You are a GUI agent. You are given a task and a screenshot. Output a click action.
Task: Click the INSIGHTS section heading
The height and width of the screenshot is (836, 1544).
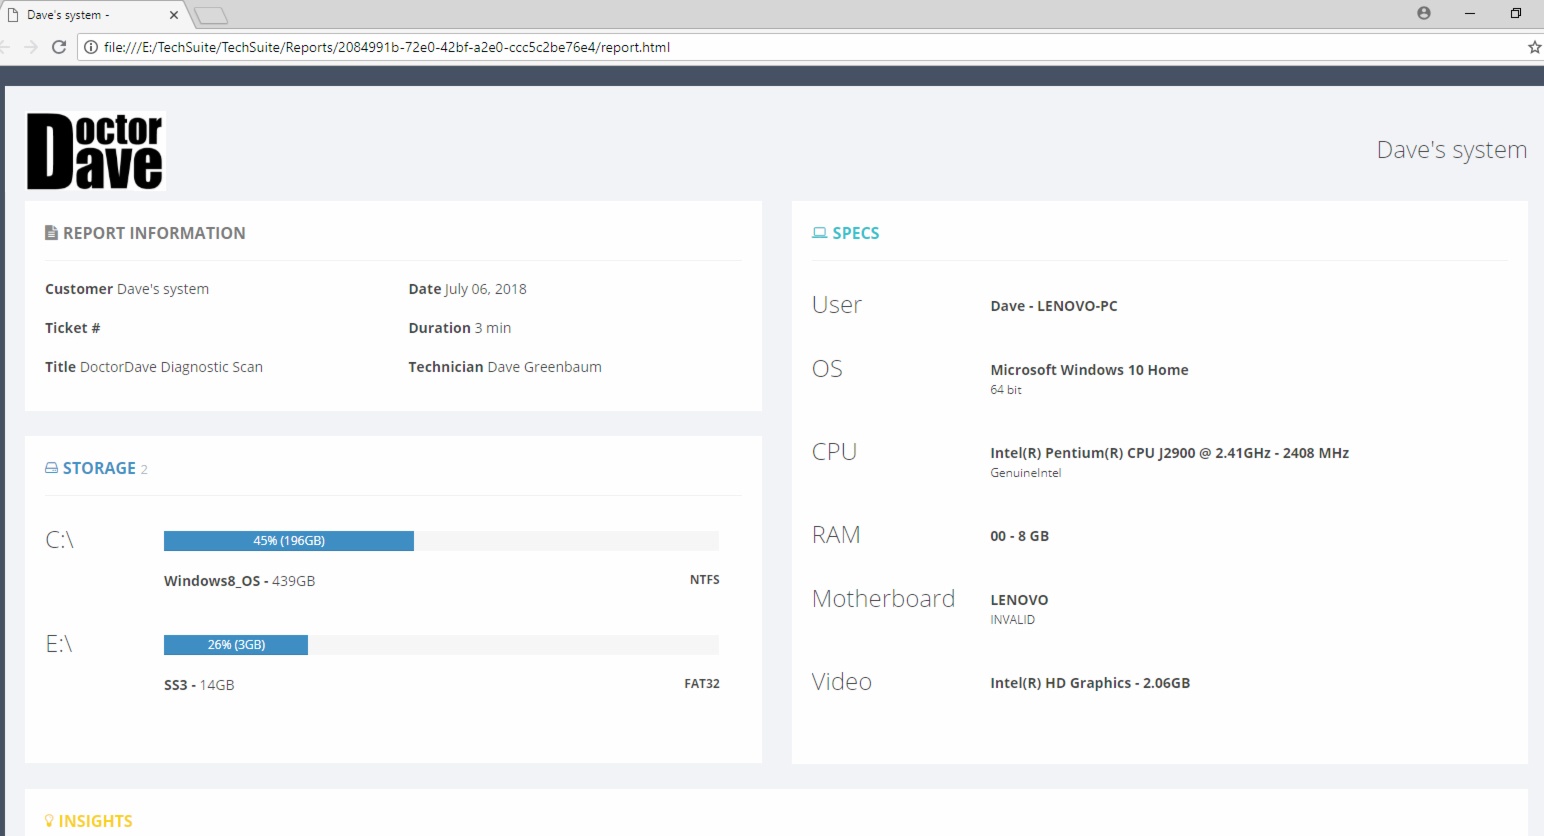coord(96,820)
